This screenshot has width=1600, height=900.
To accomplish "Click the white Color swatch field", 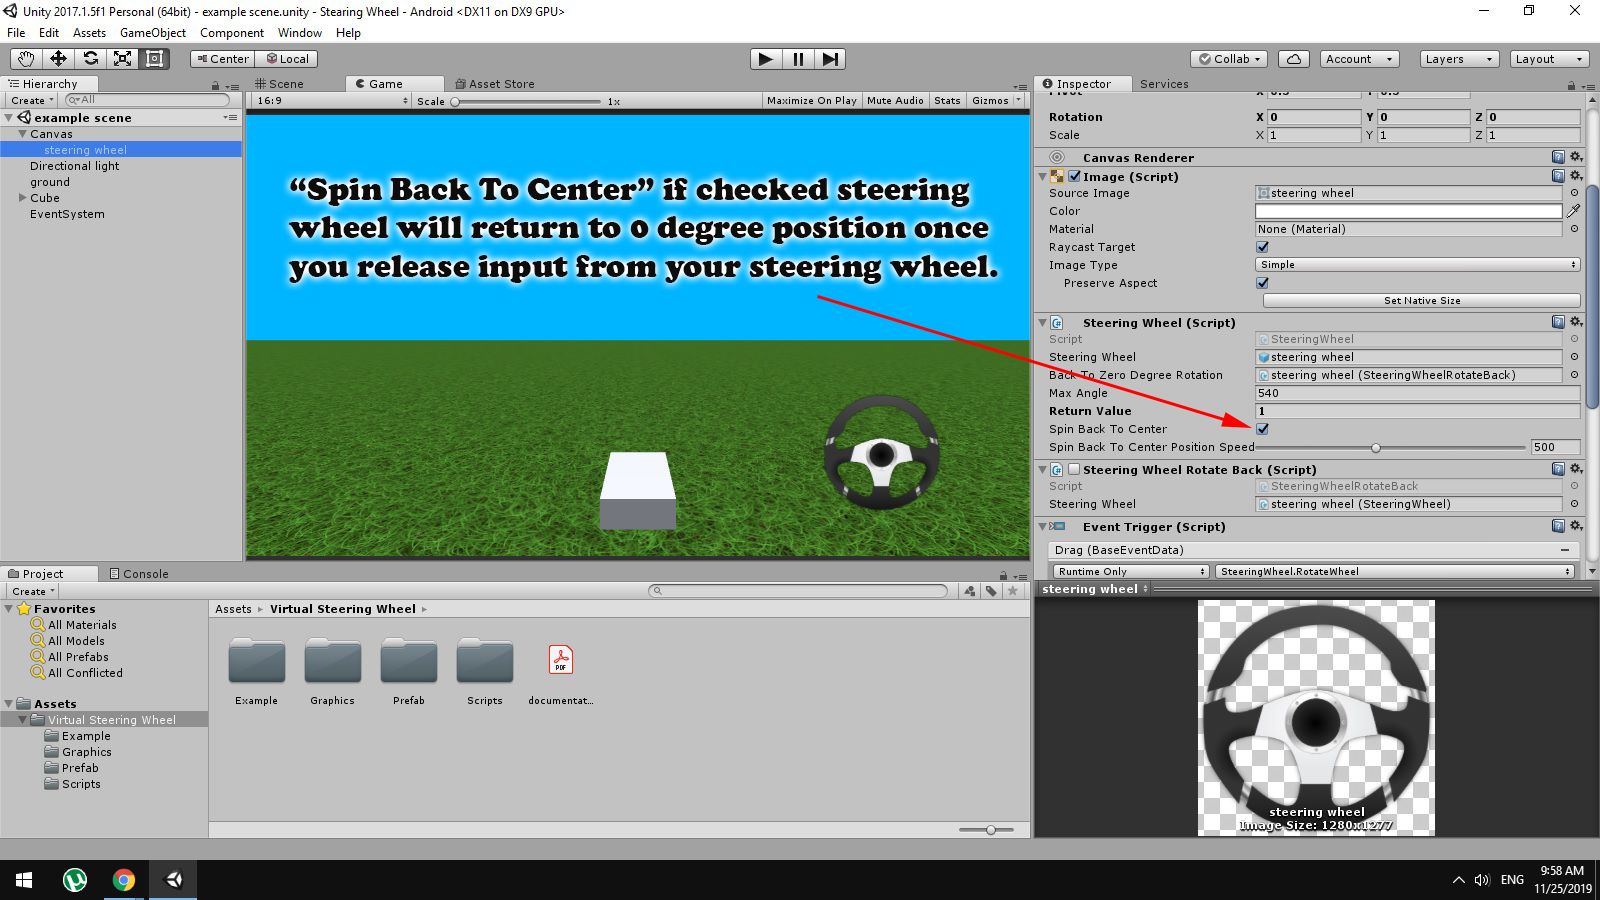I will 1409,211.
